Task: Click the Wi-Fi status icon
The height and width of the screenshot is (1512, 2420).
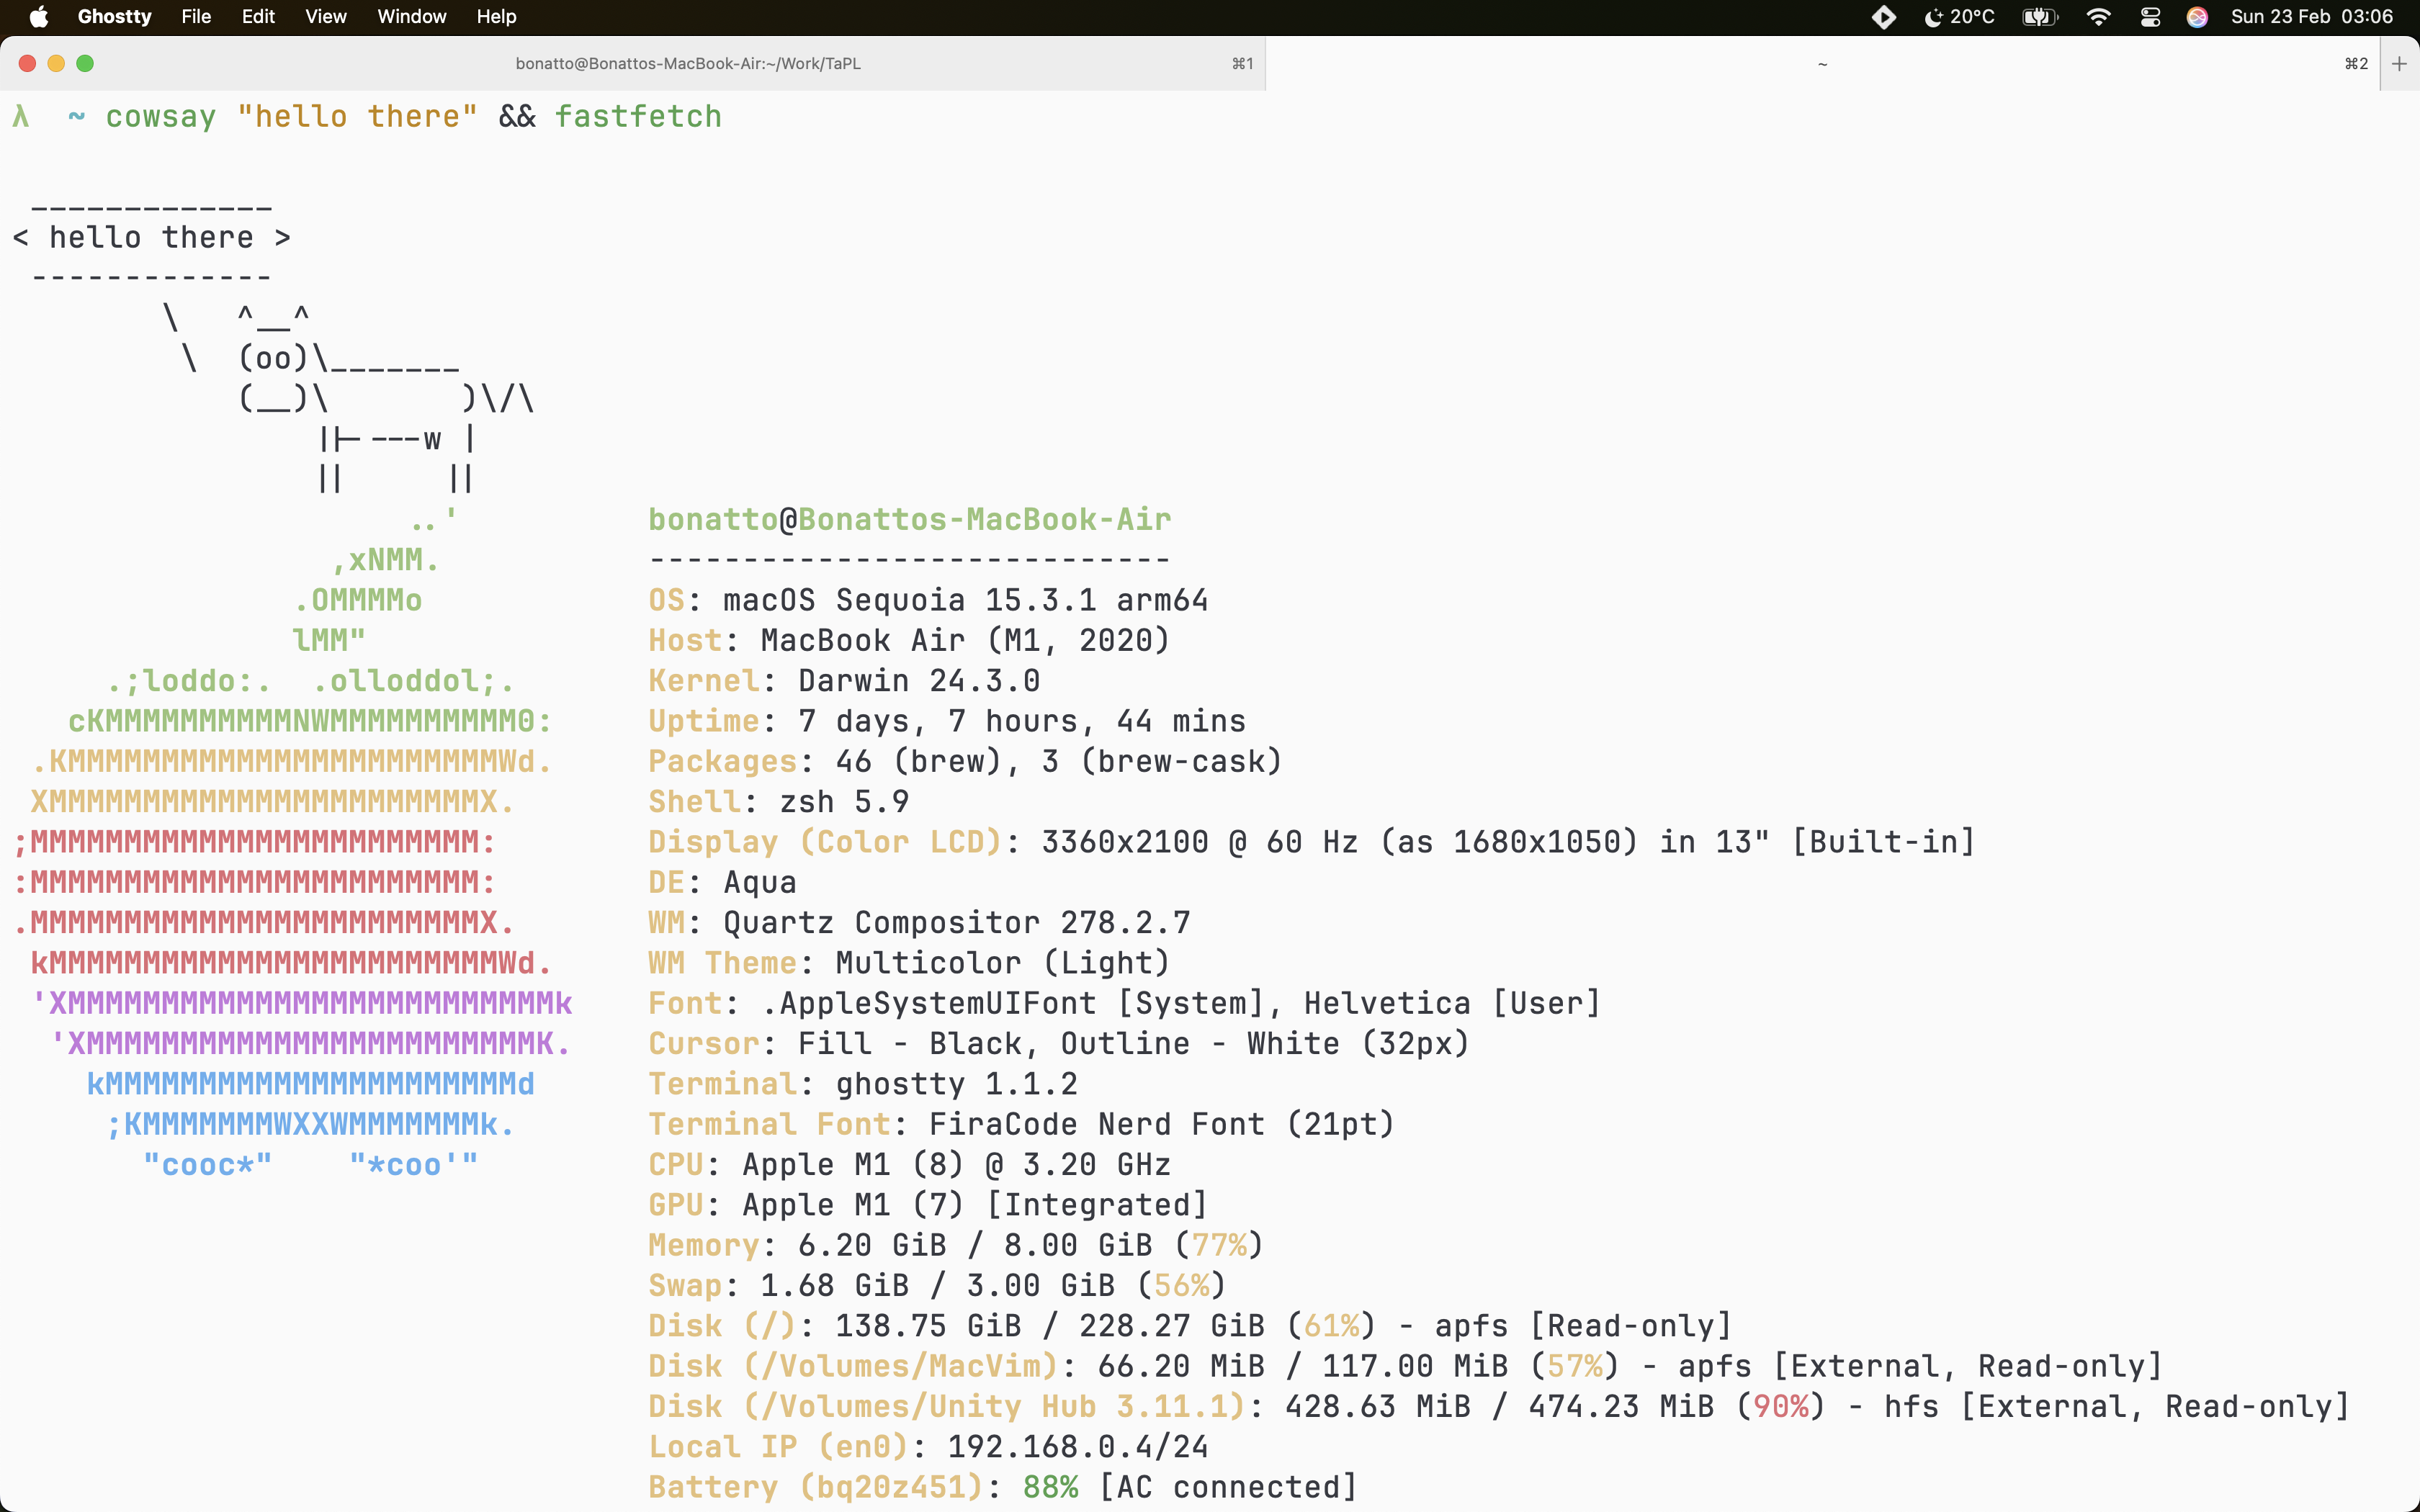Action: pos(2098,17)
